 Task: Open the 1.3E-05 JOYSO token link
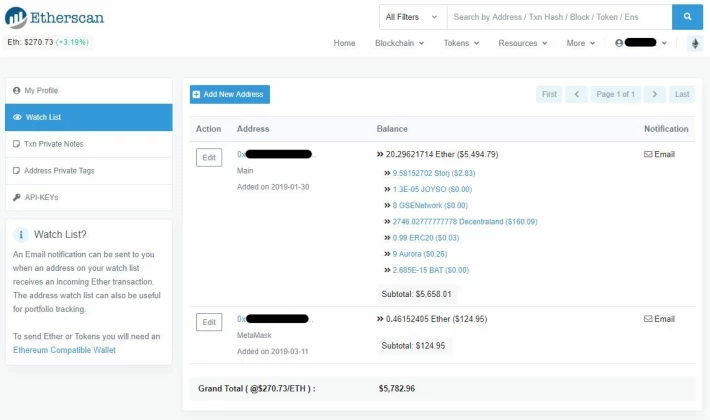(x=432, y=189)
